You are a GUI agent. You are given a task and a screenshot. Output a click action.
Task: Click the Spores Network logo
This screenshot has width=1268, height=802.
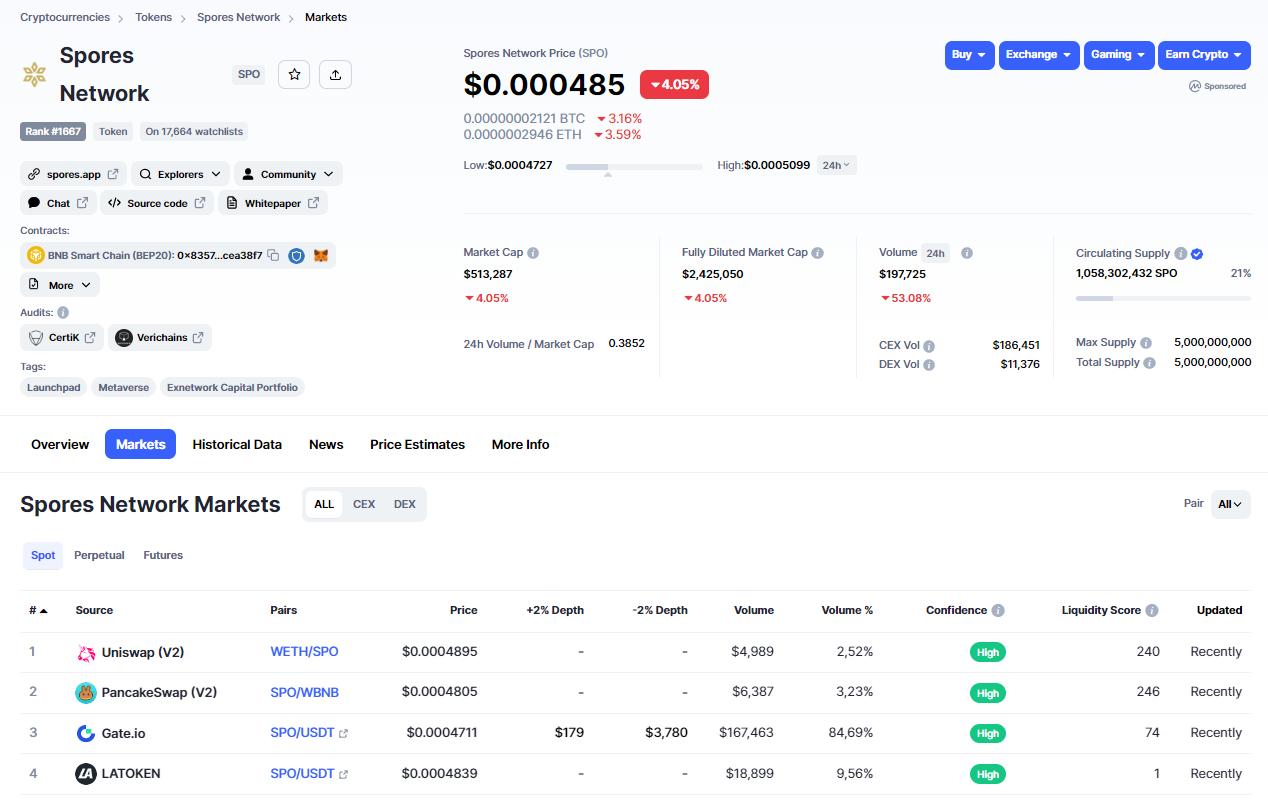pos(35,74)
